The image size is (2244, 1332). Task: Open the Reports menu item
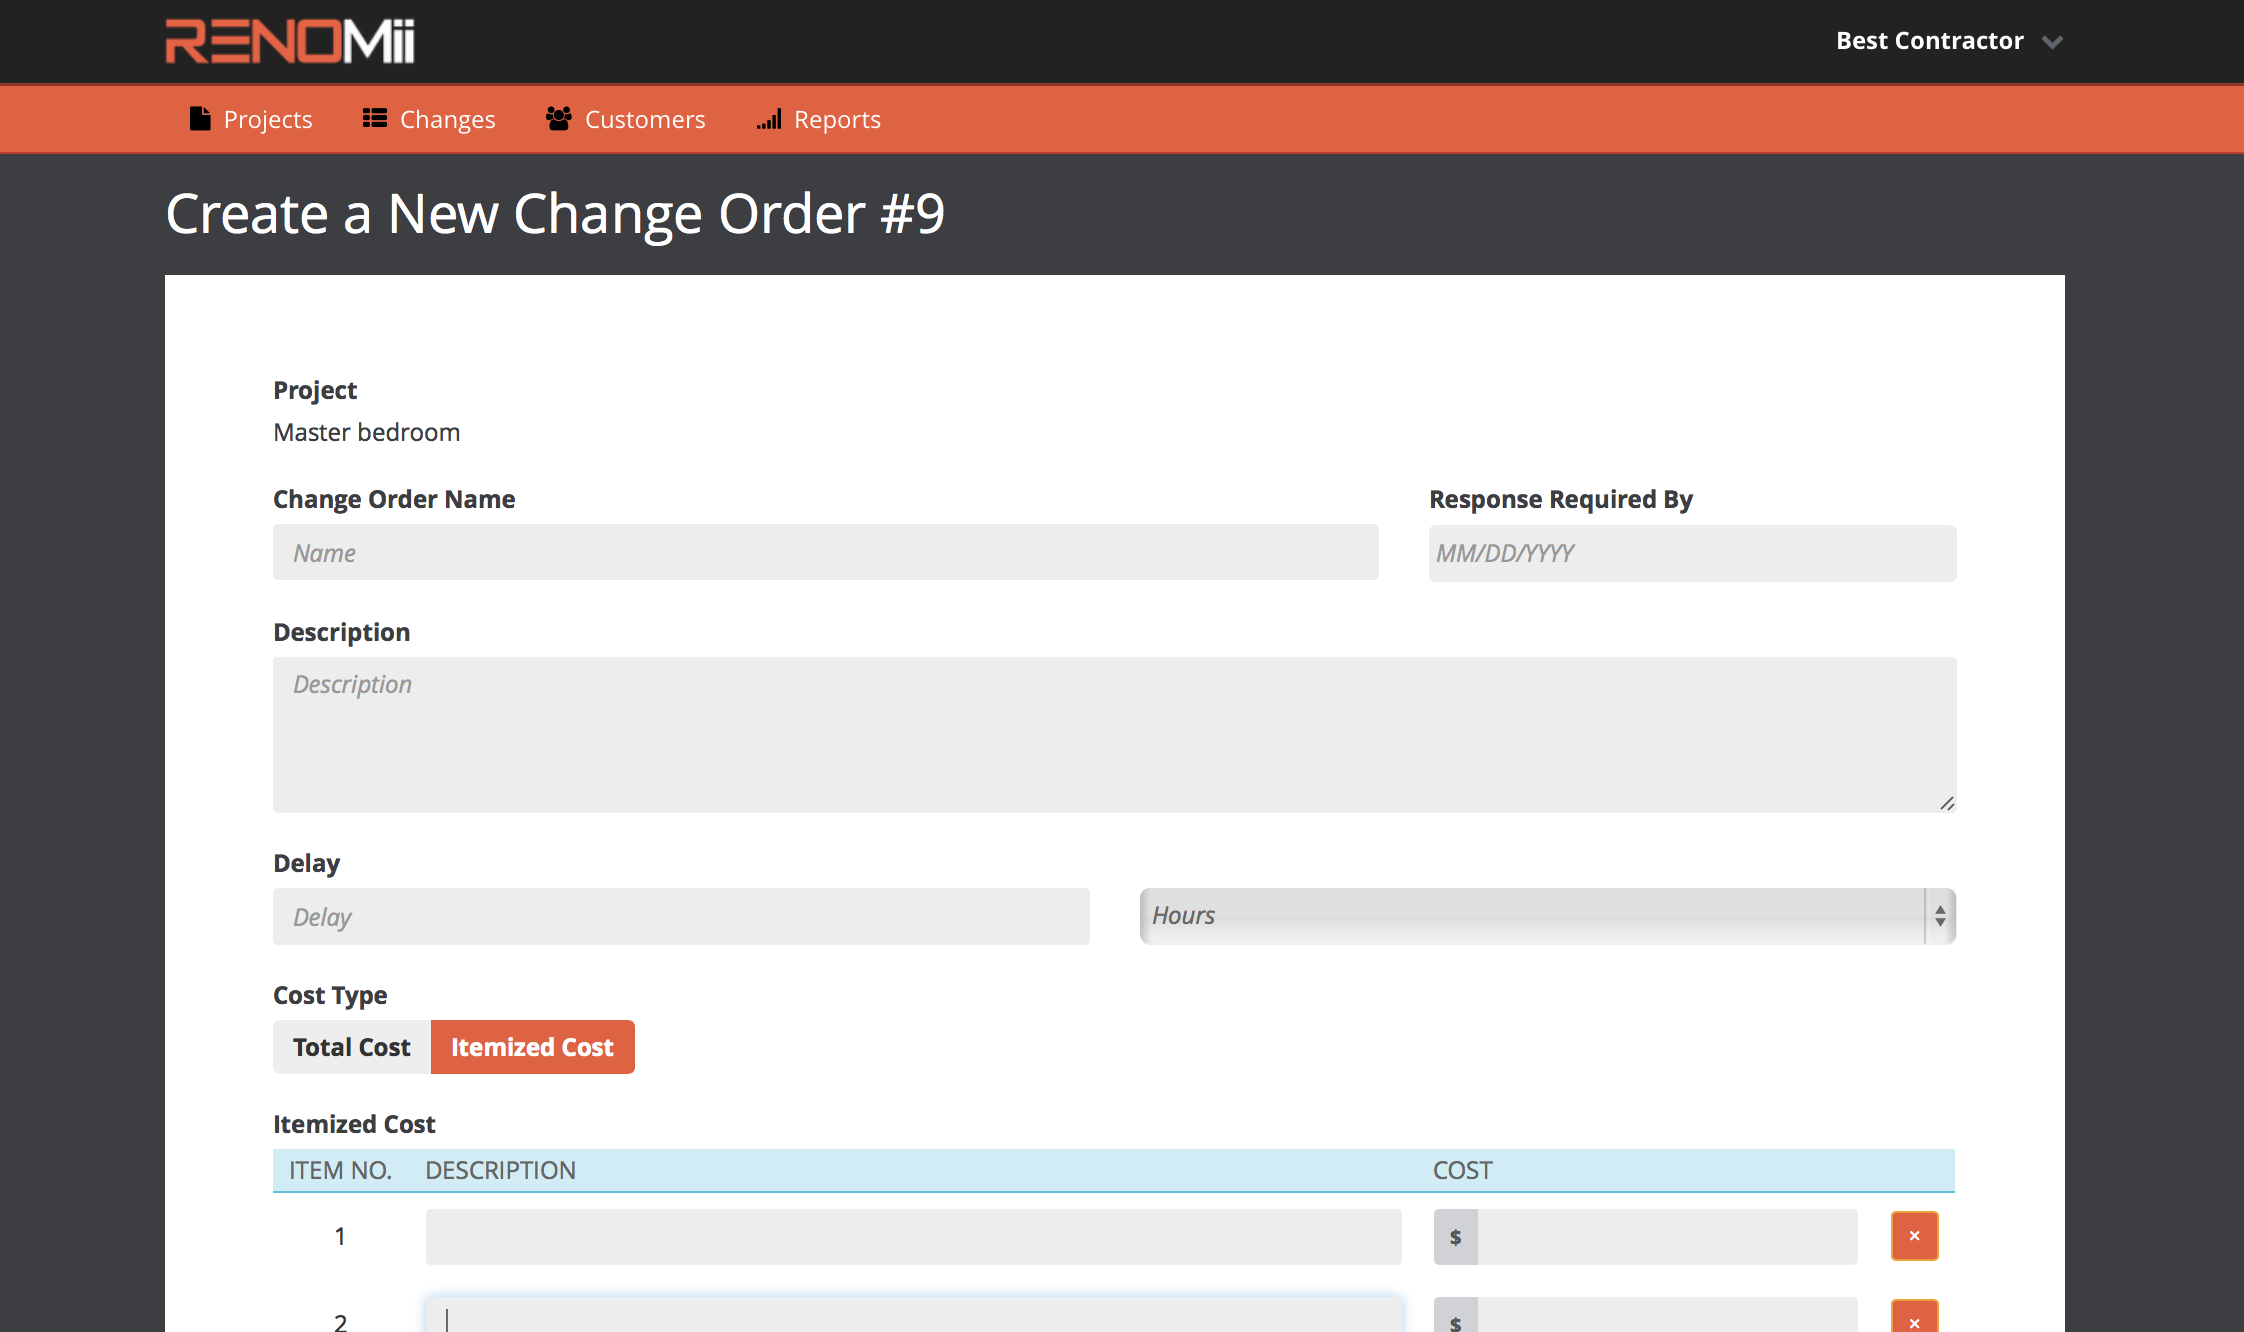click(x=836, y=119)
